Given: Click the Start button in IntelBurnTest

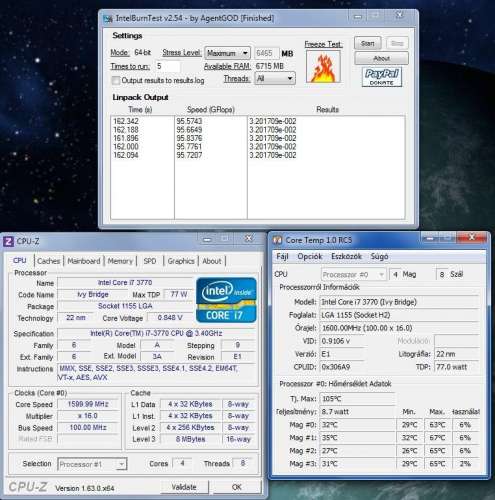Looking at the screenshot, I should 367,43.
